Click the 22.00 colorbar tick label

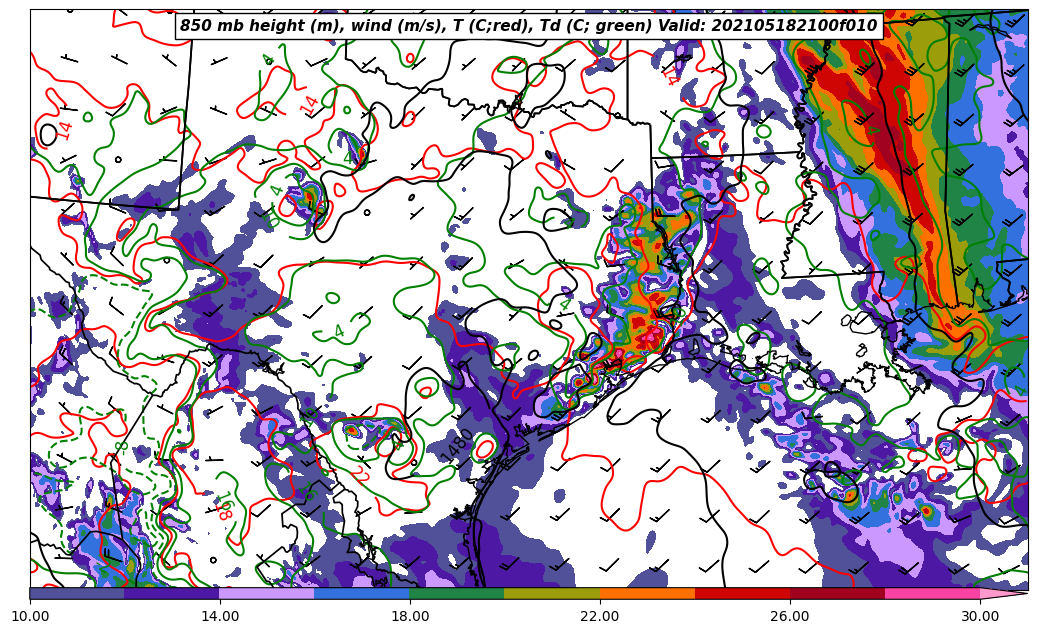point(600,616)
